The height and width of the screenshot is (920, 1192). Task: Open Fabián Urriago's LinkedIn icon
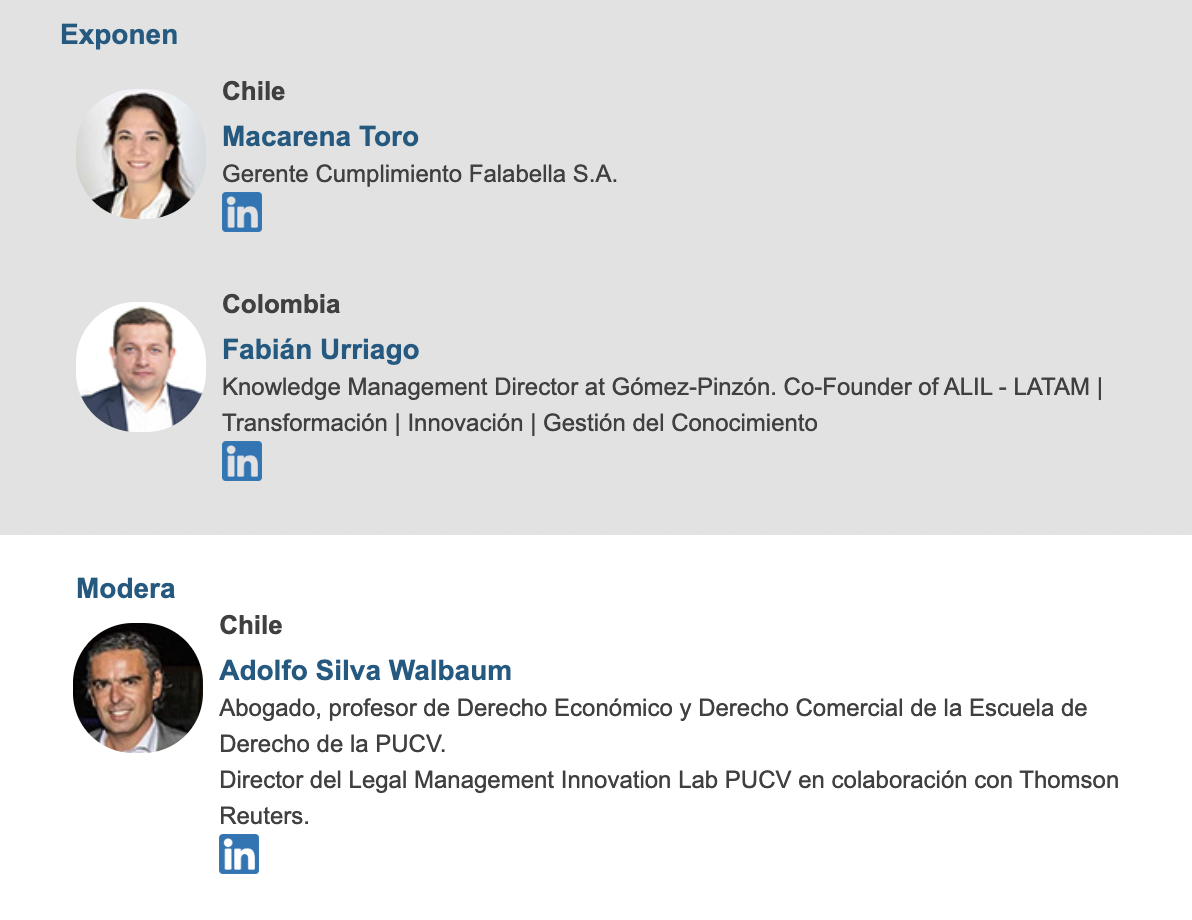[242, 461]
